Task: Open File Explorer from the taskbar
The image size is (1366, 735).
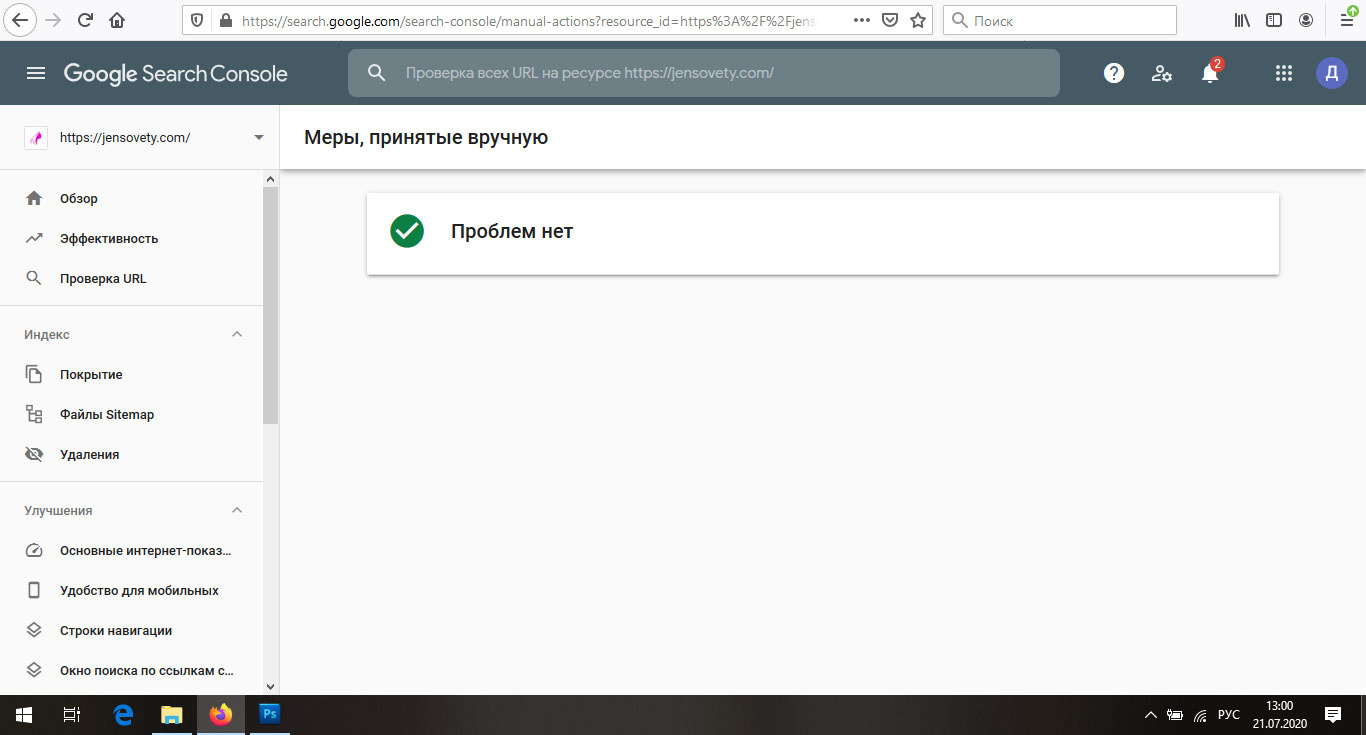Action: 172,715
